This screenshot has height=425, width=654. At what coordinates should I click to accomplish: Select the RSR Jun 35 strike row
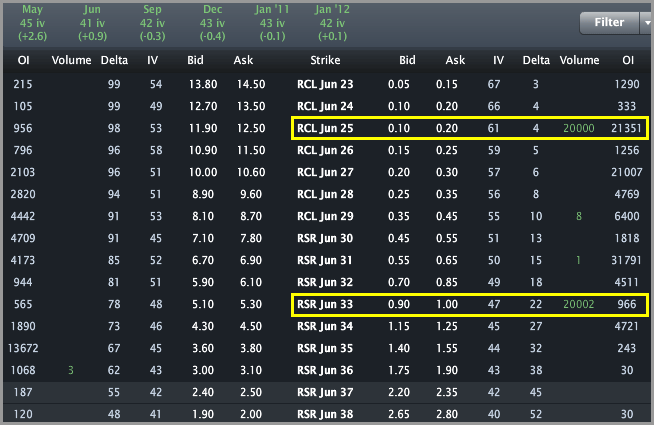click(325, 348)
